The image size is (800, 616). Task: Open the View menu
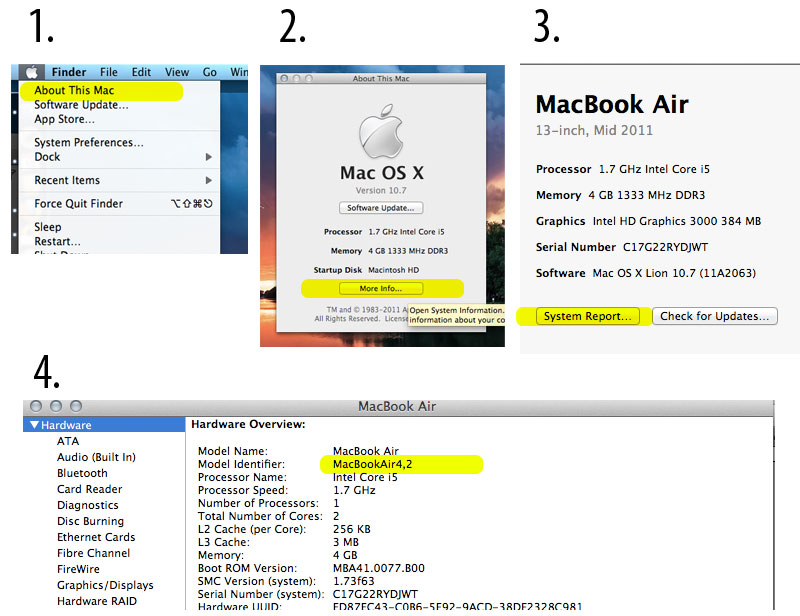coord(177,72)
